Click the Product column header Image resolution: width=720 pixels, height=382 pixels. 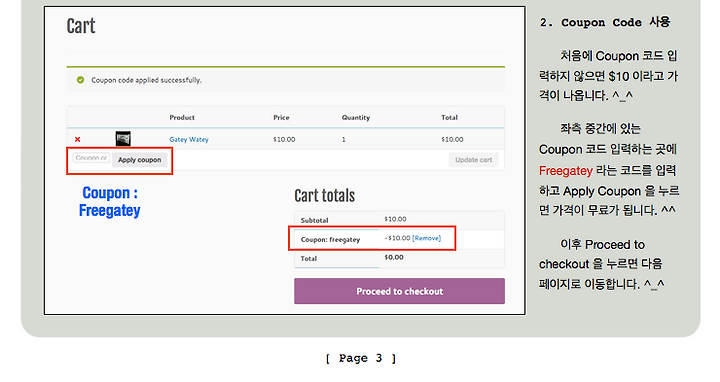click(x=182, y=118)
